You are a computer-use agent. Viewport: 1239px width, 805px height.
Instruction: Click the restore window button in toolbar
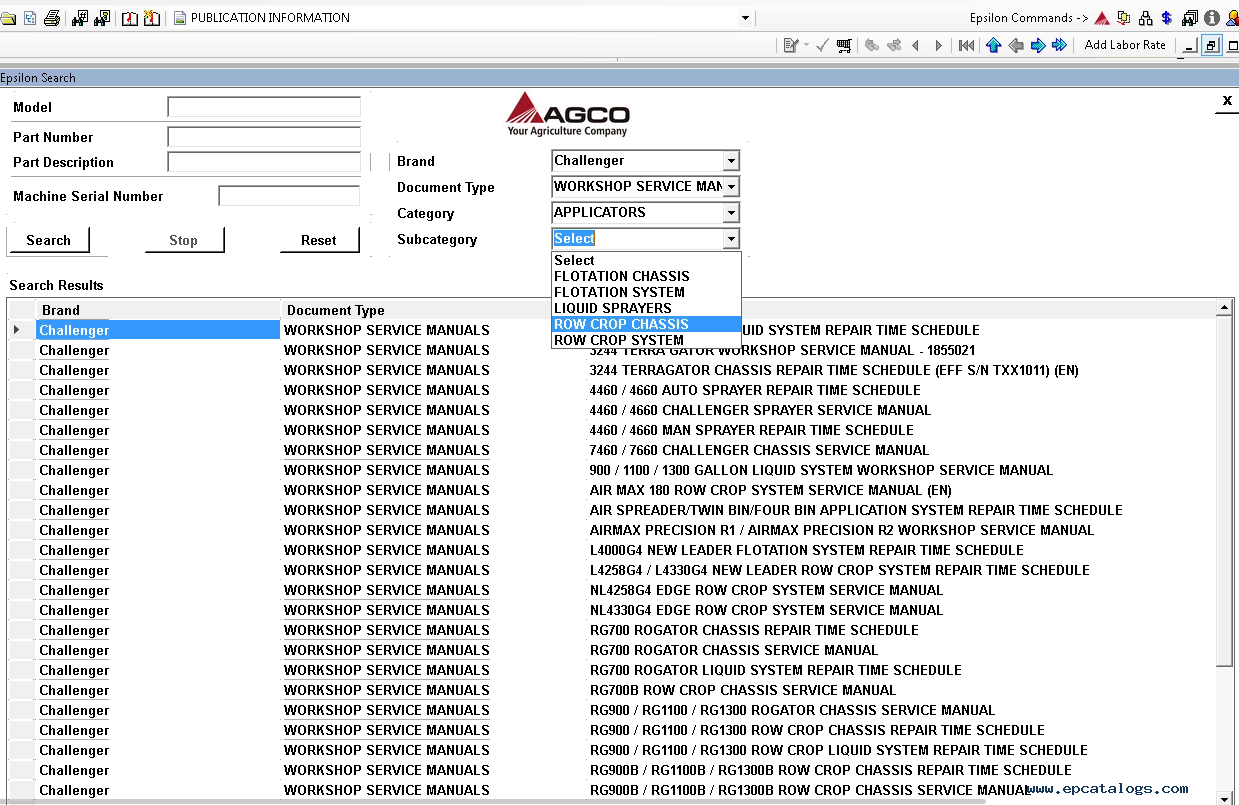click(1211, 46)
